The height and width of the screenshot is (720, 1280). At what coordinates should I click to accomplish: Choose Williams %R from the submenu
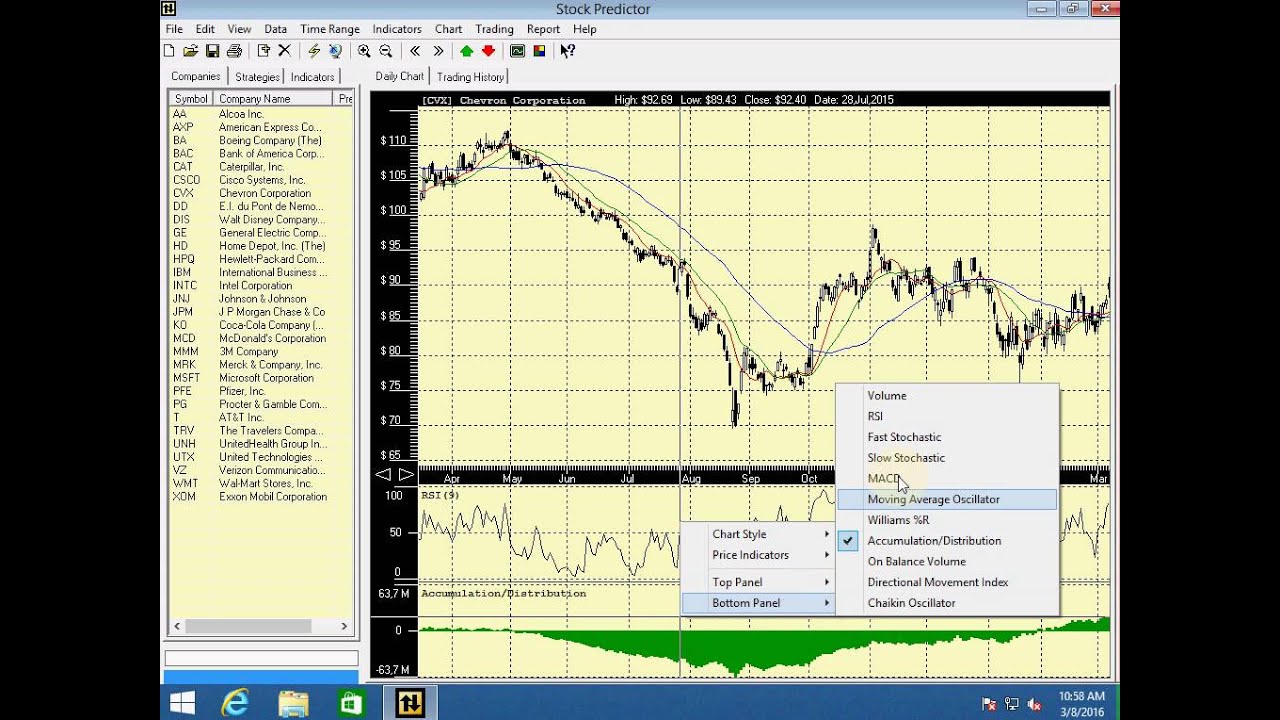pos(947,520)
